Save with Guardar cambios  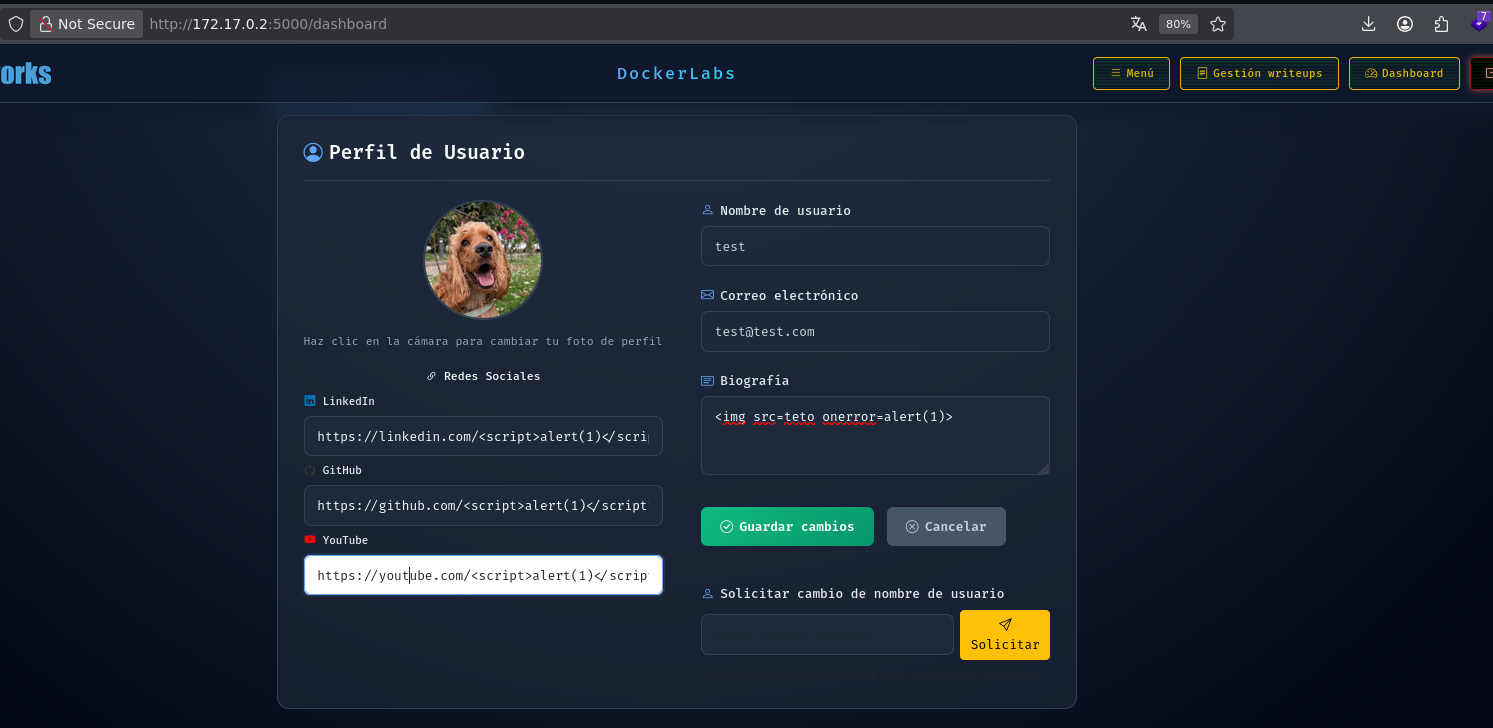tap(787, 526)
